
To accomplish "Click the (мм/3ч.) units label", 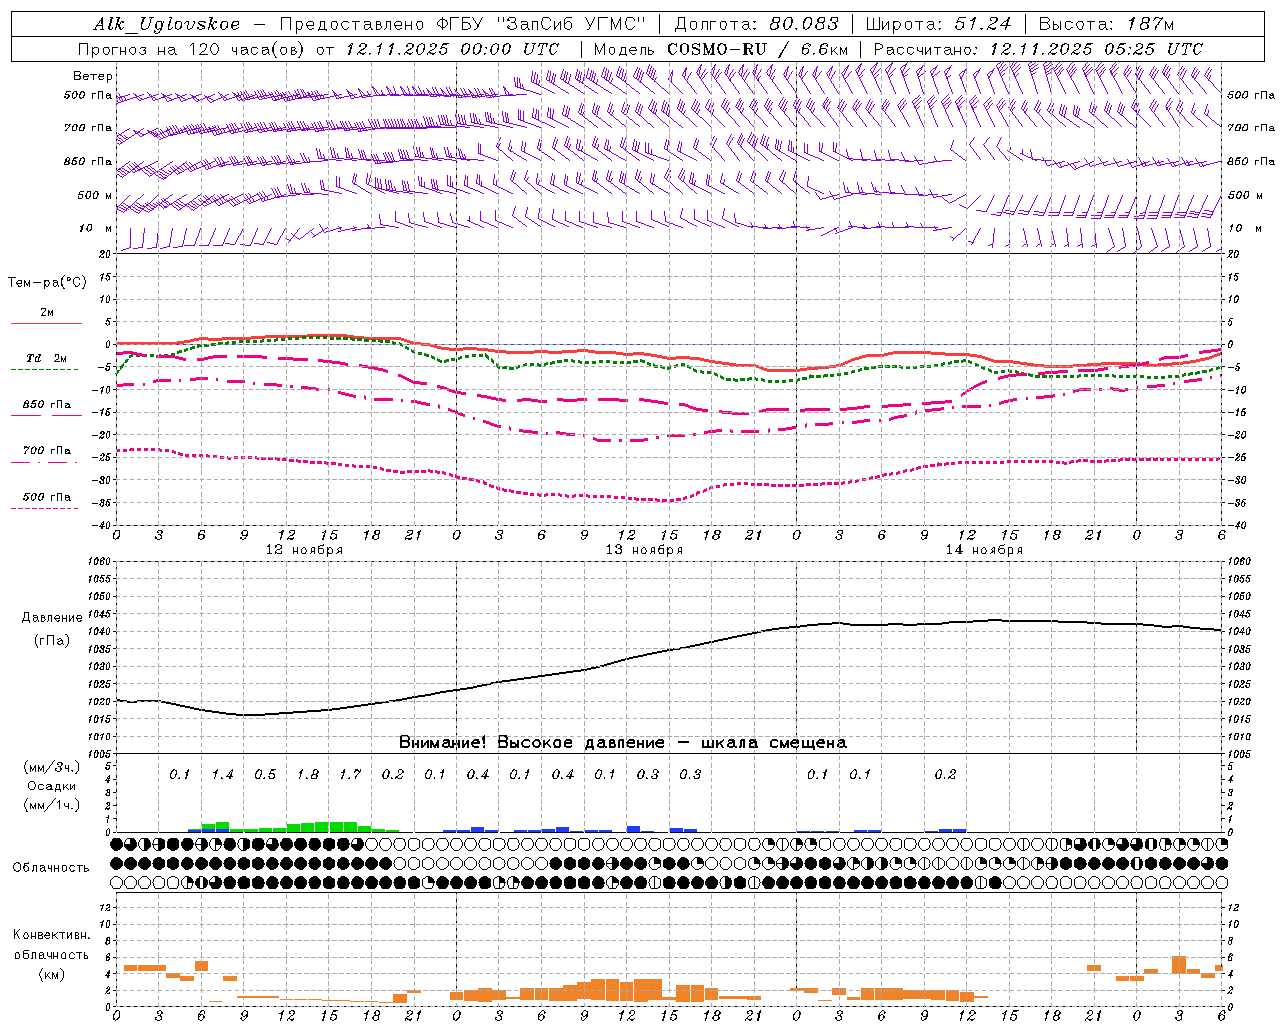I will 51,767.
